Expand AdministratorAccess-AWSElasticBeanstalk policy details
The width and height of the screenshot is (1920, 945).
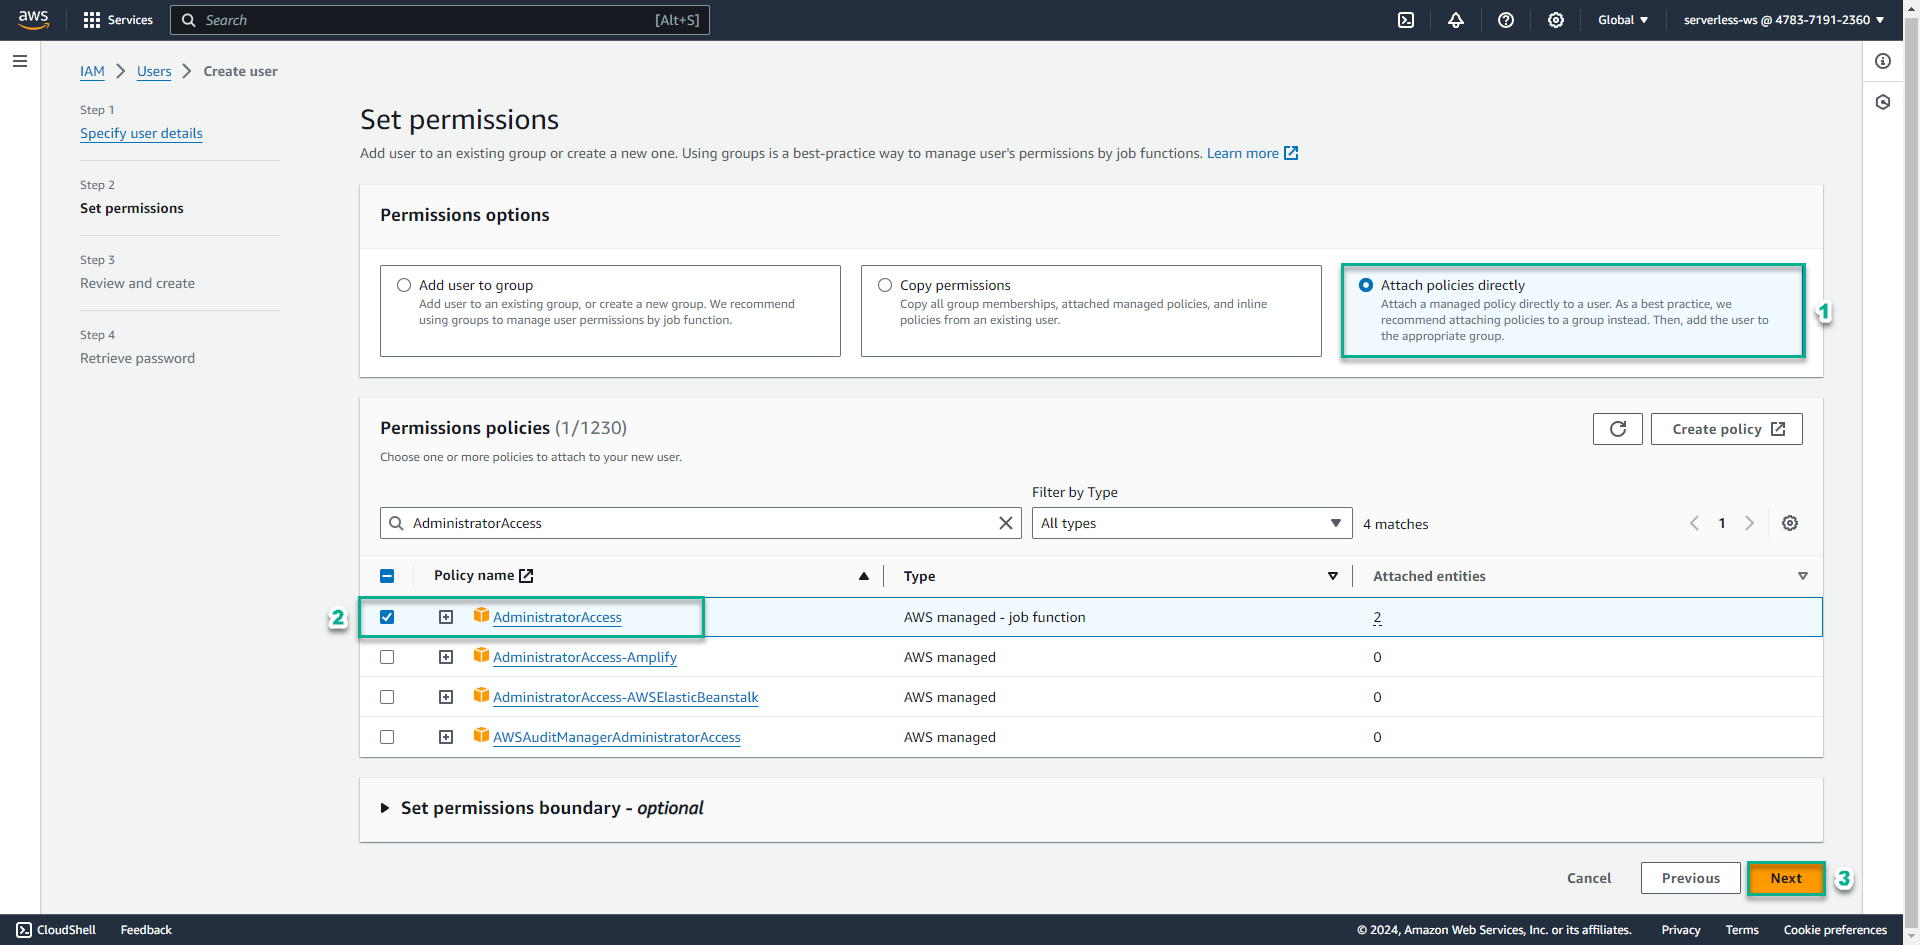coord(446,697)
